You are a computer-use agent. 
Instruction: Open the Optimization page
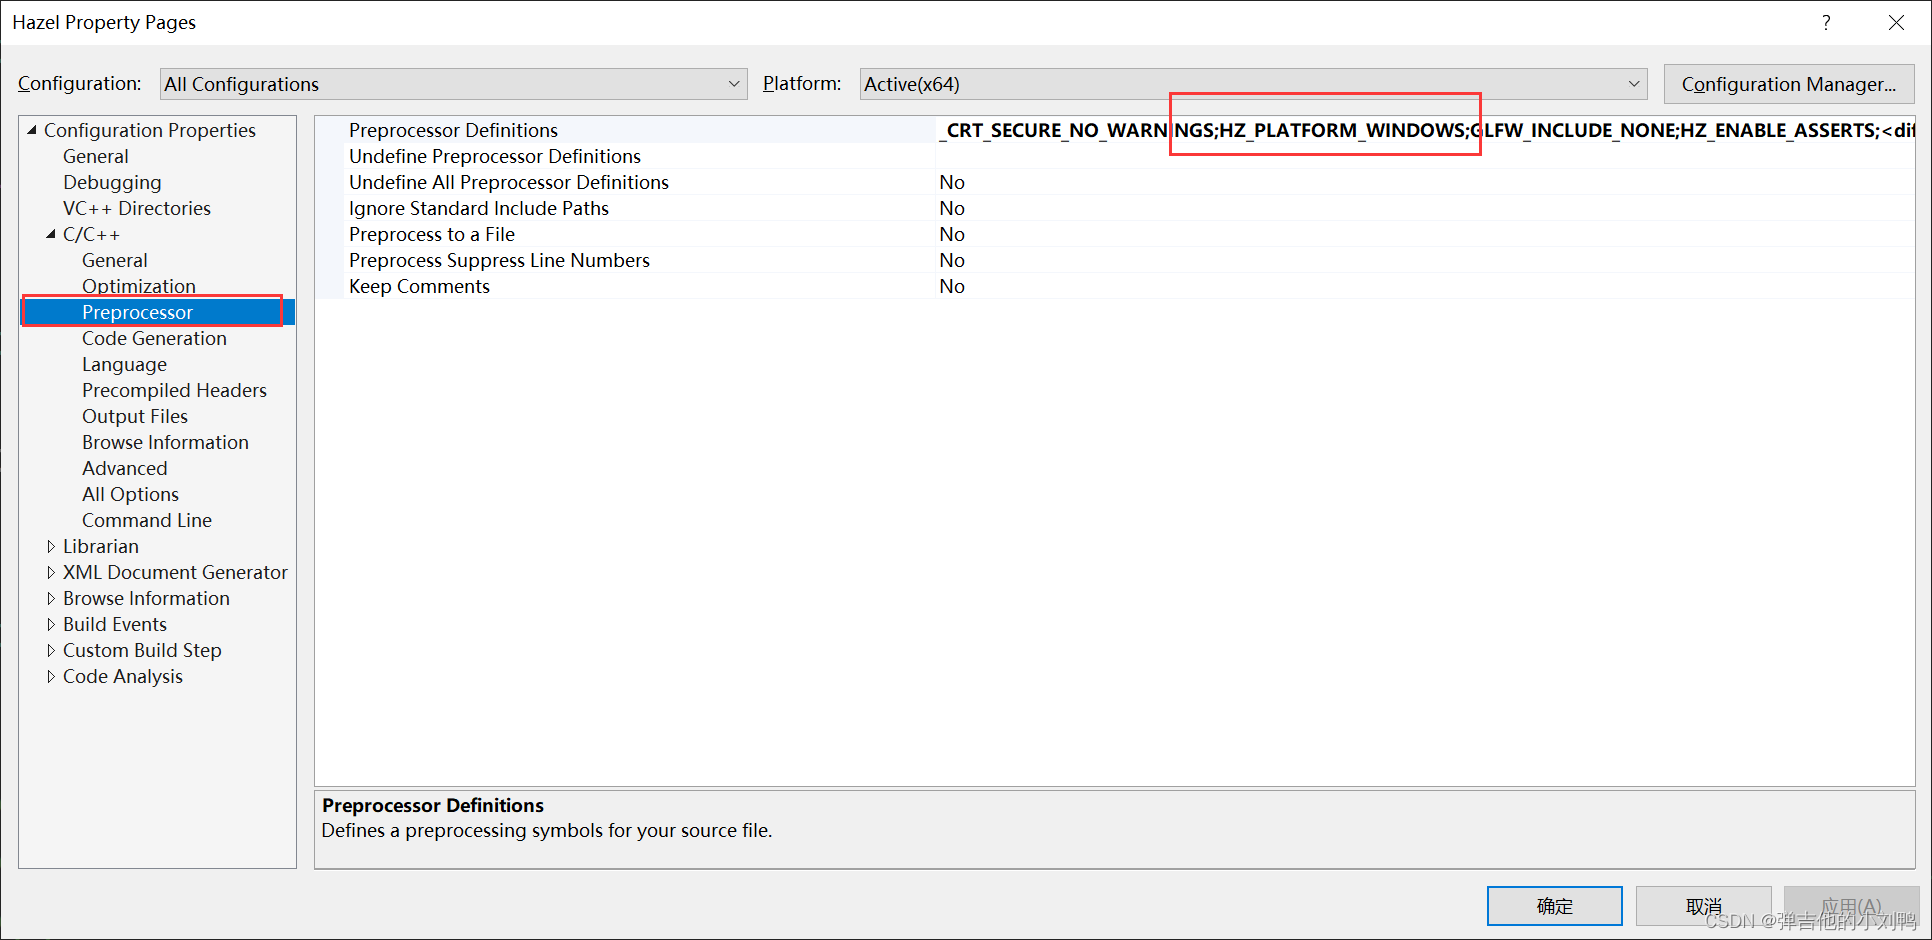(139, 286)
